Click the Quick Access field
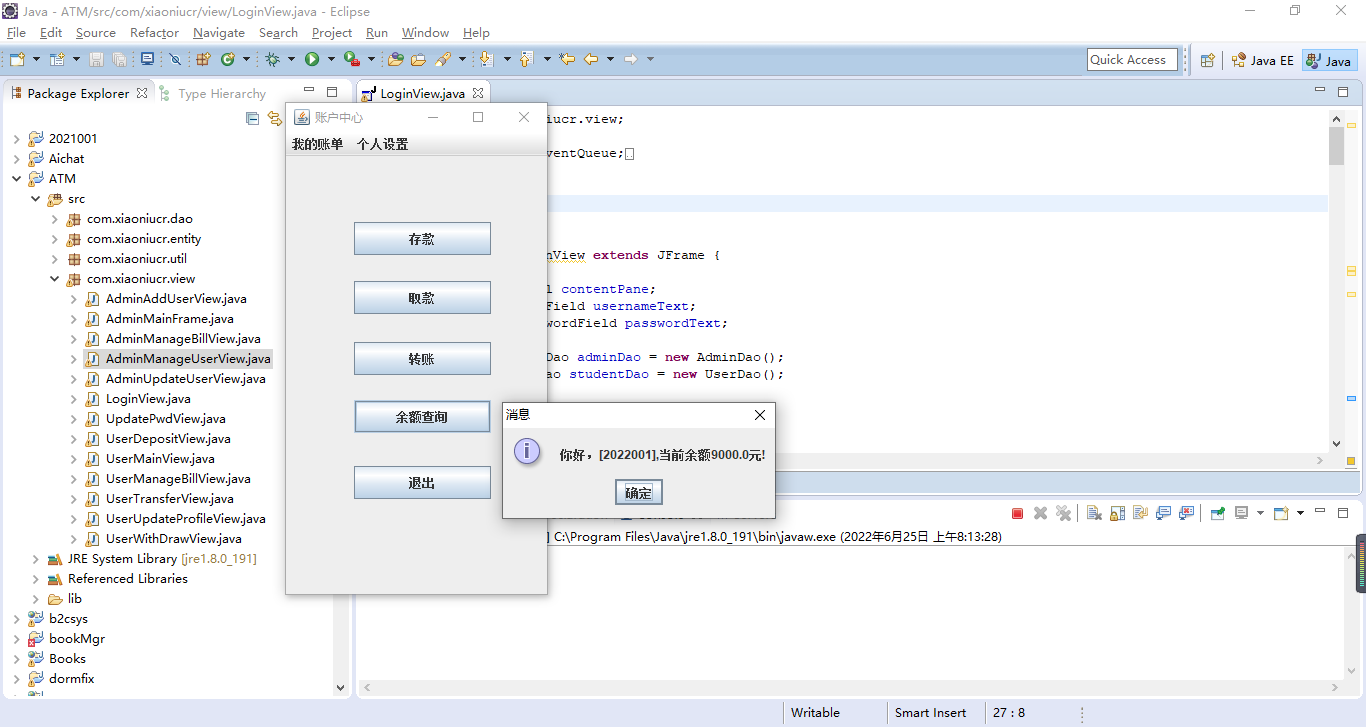The image size is (1366, 727). coord(1132,60)
